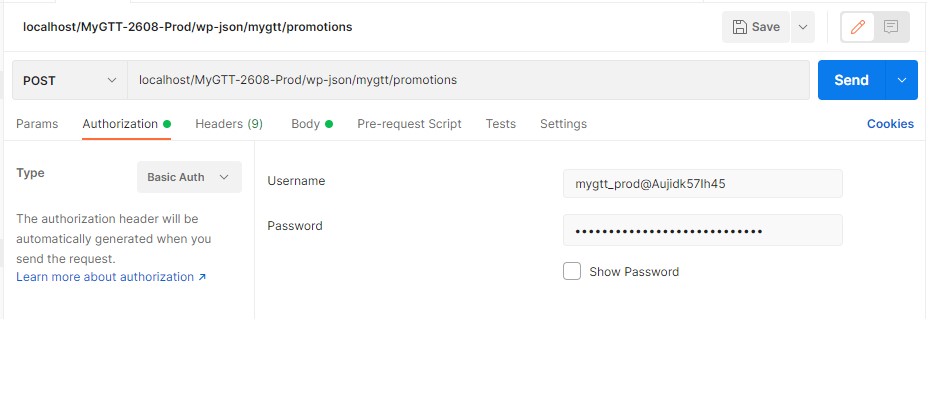Enable the Show Password checkbox

(572, 271)
